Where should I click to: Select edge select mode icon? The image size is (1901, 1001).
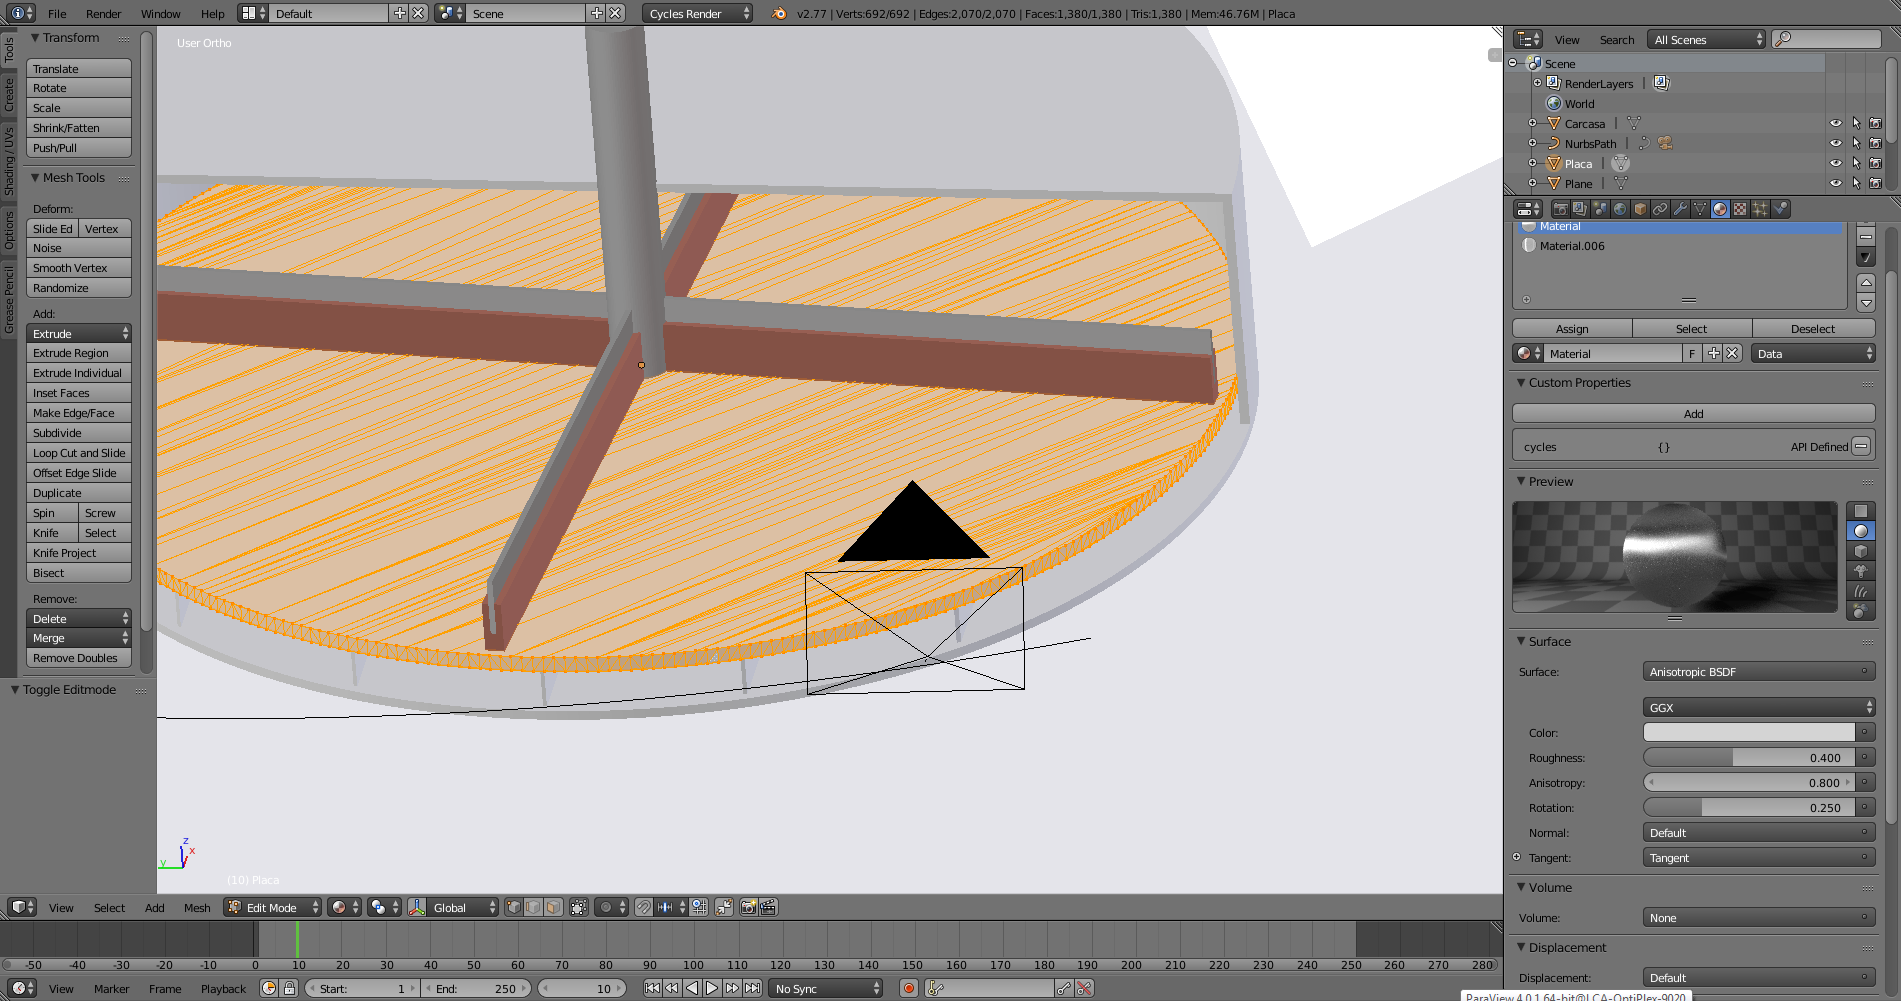tap(534, 907)
